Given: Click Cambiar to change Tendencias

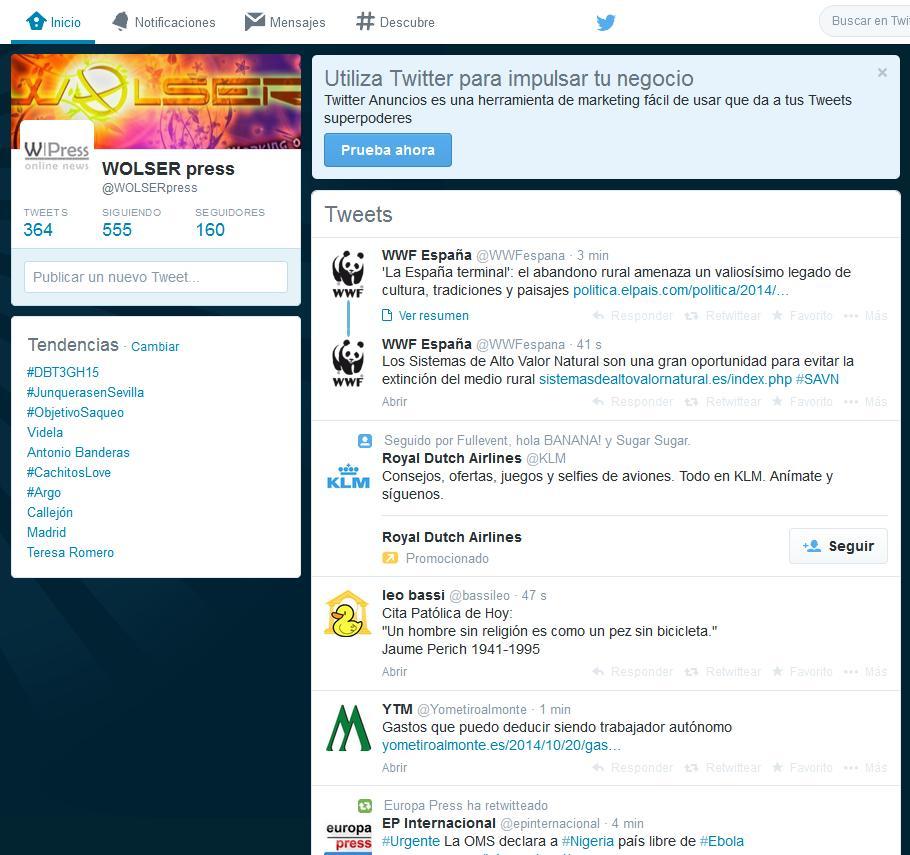Looking at the screenshot, I should [x=155, y=347].
